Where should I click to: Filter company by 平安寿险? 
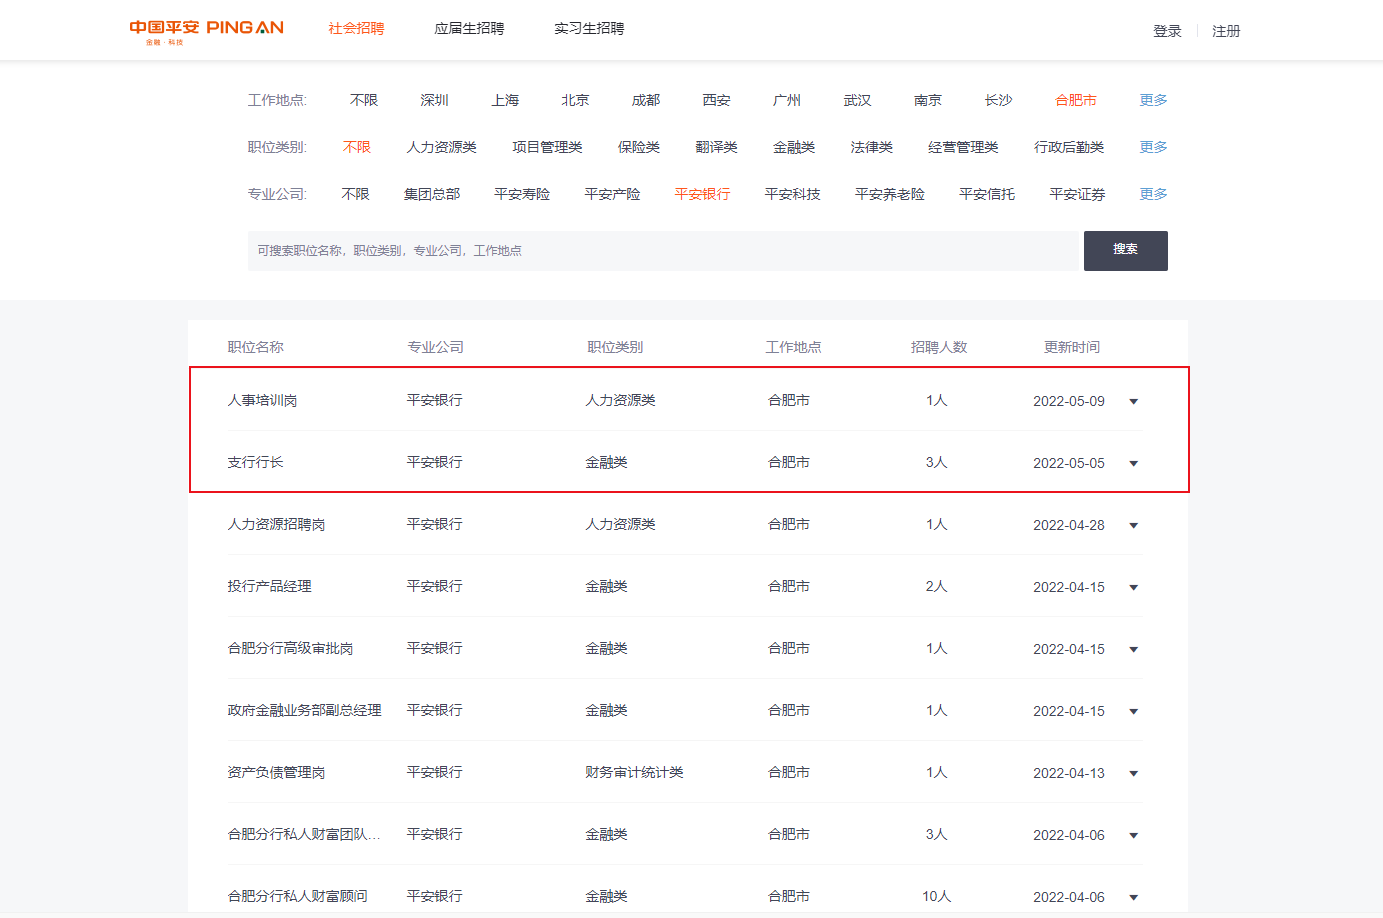[x=522, y=194]
